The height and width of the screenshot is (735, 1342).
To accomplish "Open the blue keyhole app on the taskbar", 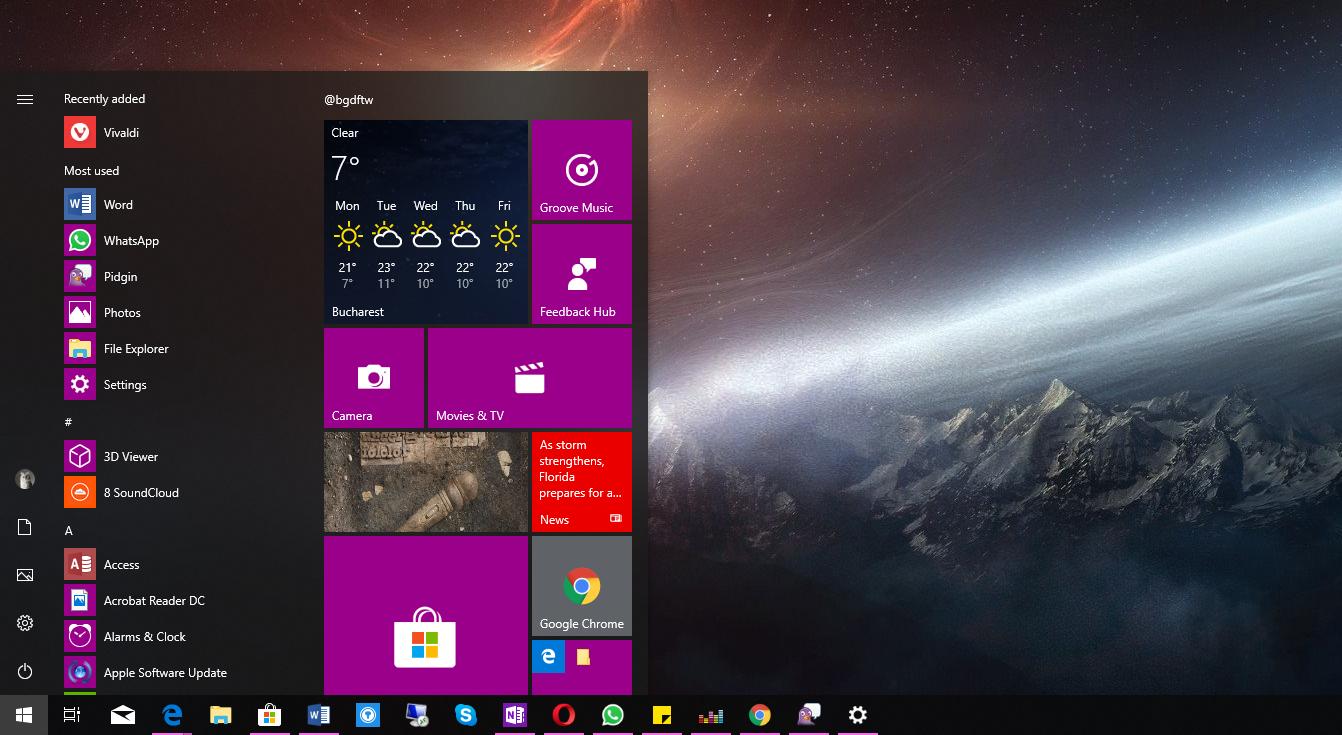I will [368, 715].
